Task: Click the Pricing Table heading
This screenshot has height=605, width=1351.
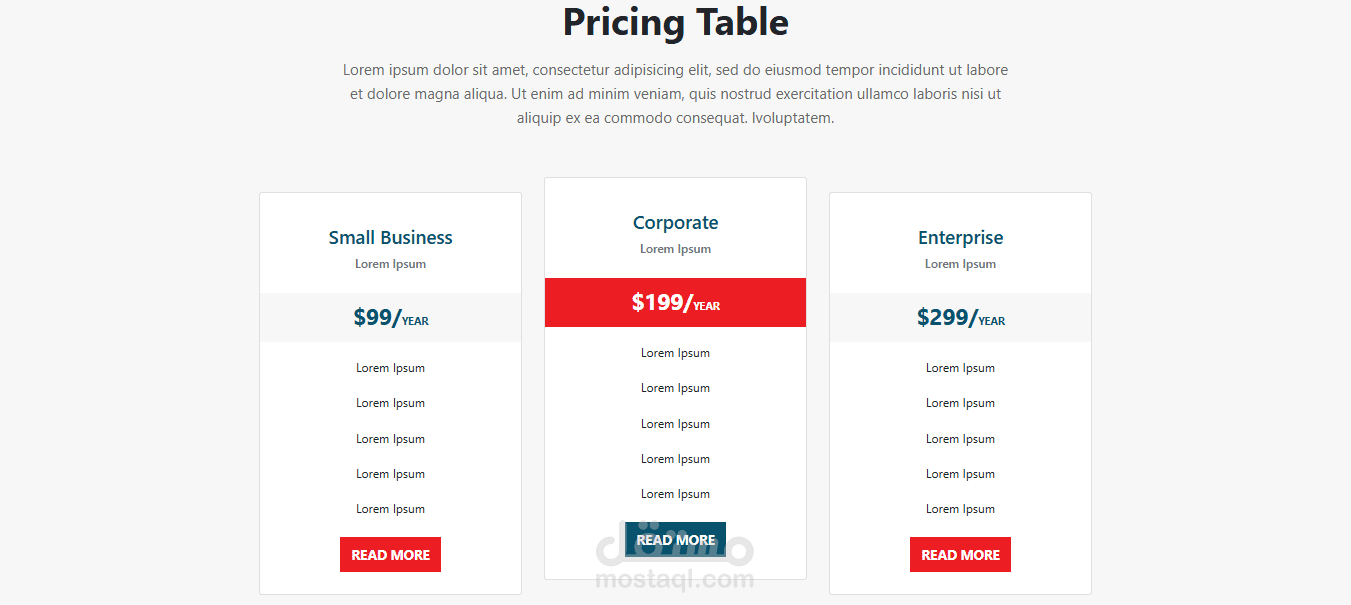Action: (675, 22)
